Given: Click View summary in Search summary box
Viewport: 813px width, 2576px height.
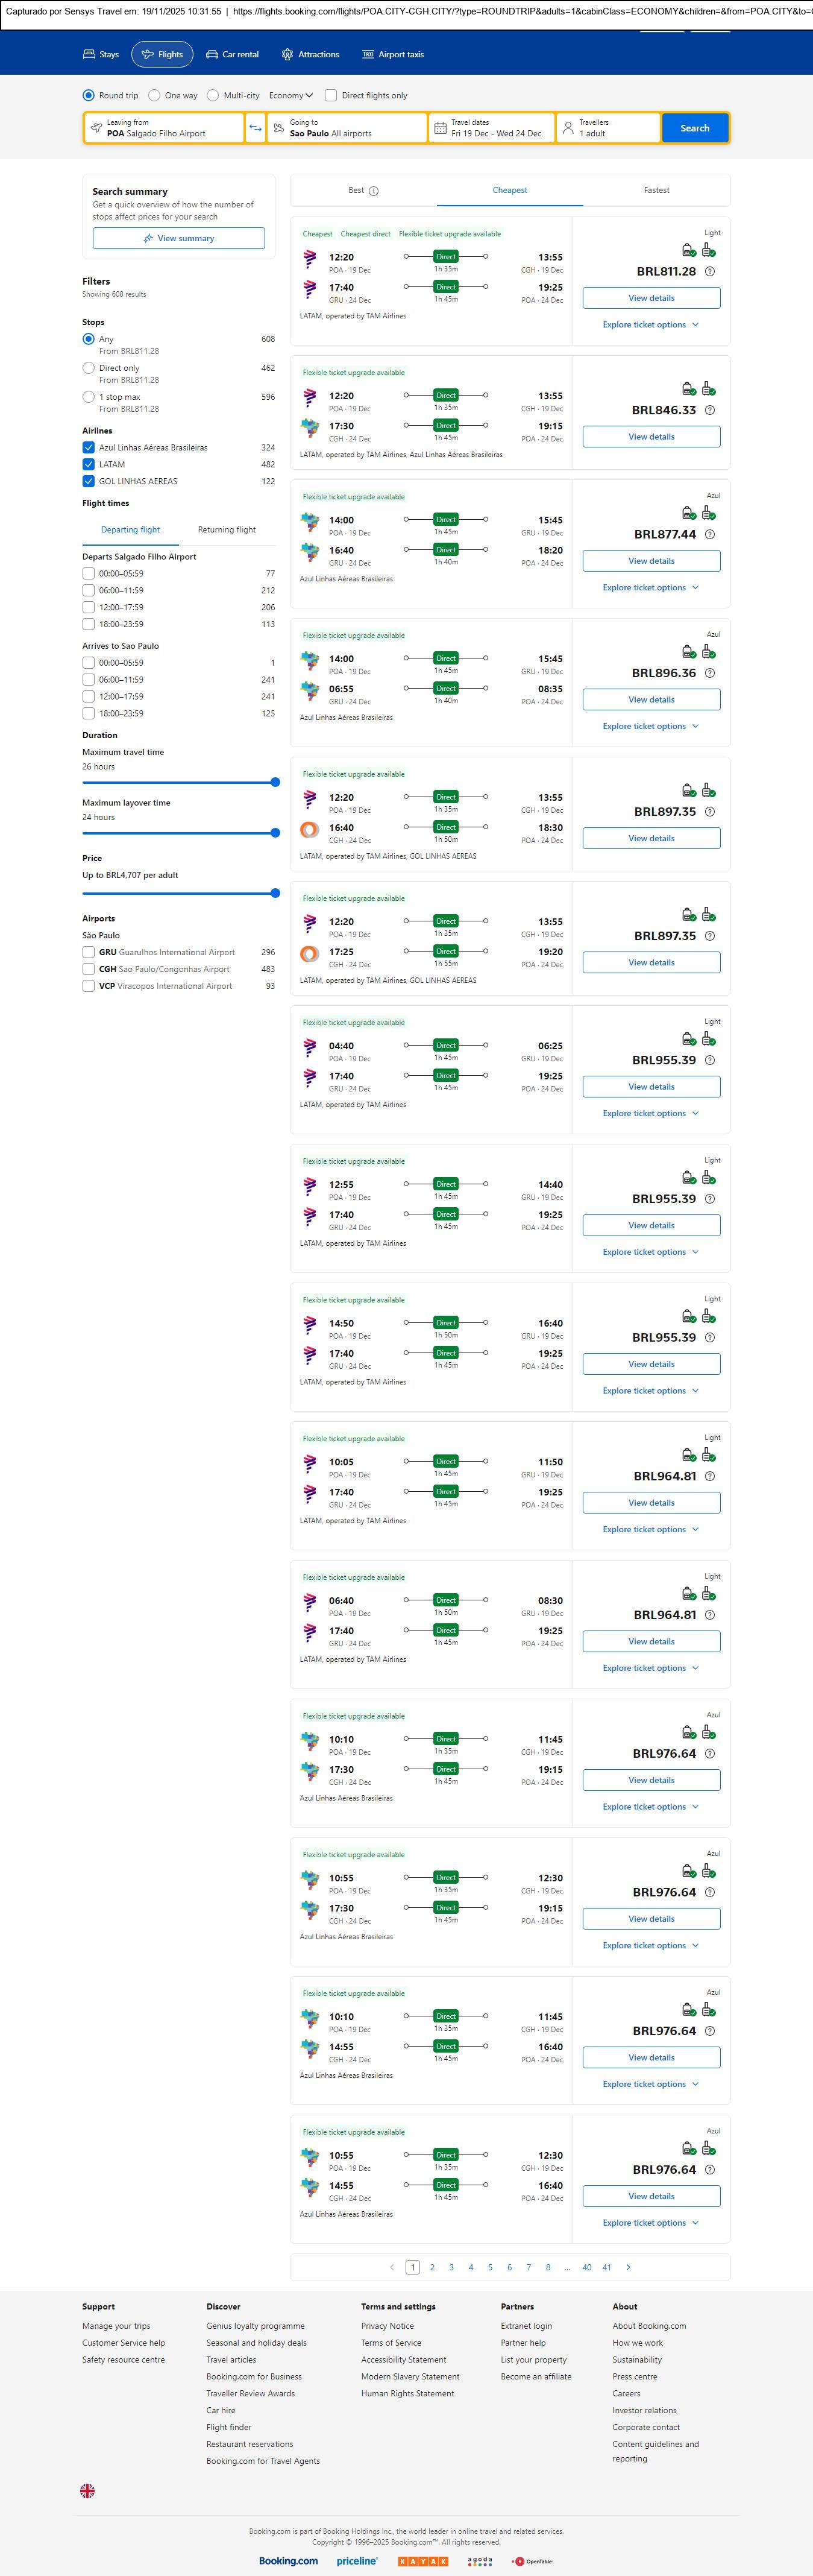Looking at the screenshot, I should pos(179,238).
